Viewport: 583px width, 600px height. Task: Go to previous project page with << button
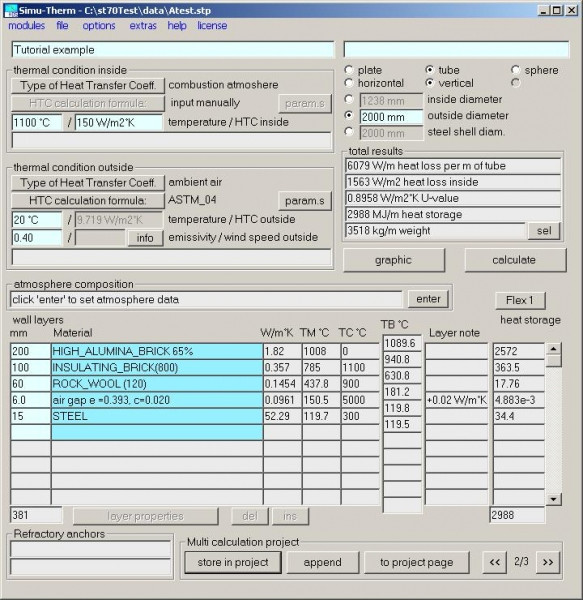pyautogui.click(x=495, y=562)
